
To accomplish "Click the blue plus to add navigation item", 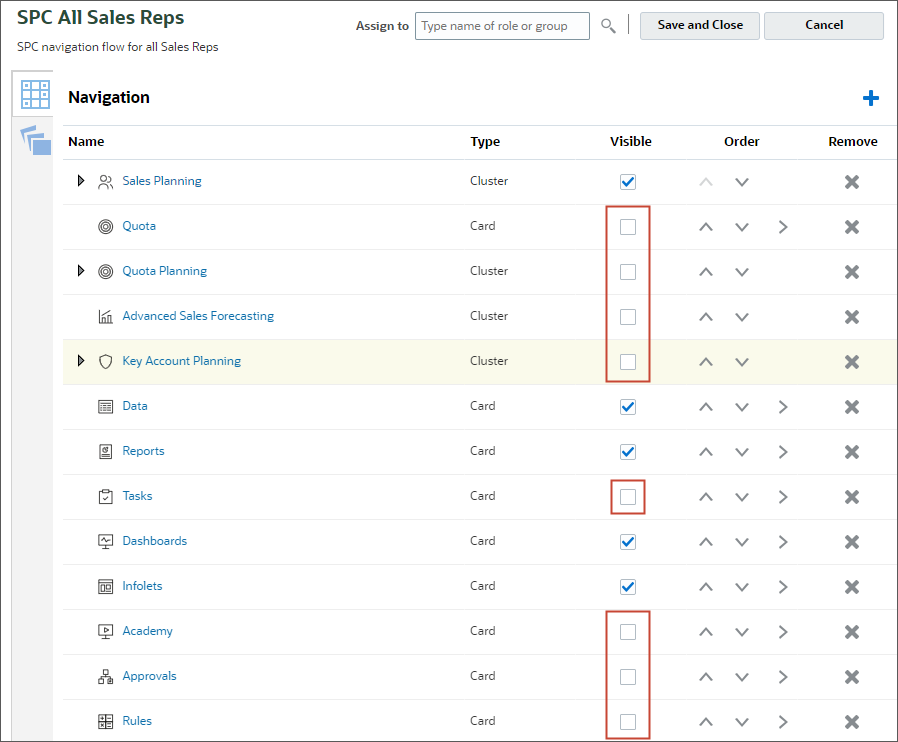I will click(x=871, y=97).
